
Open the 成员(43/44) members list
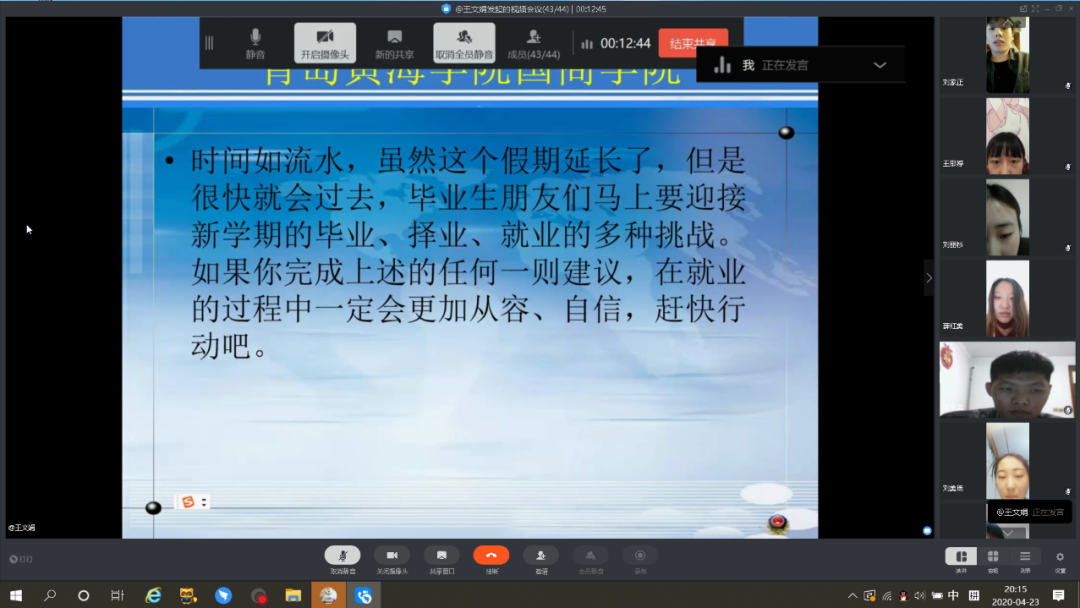click(534, 42)
